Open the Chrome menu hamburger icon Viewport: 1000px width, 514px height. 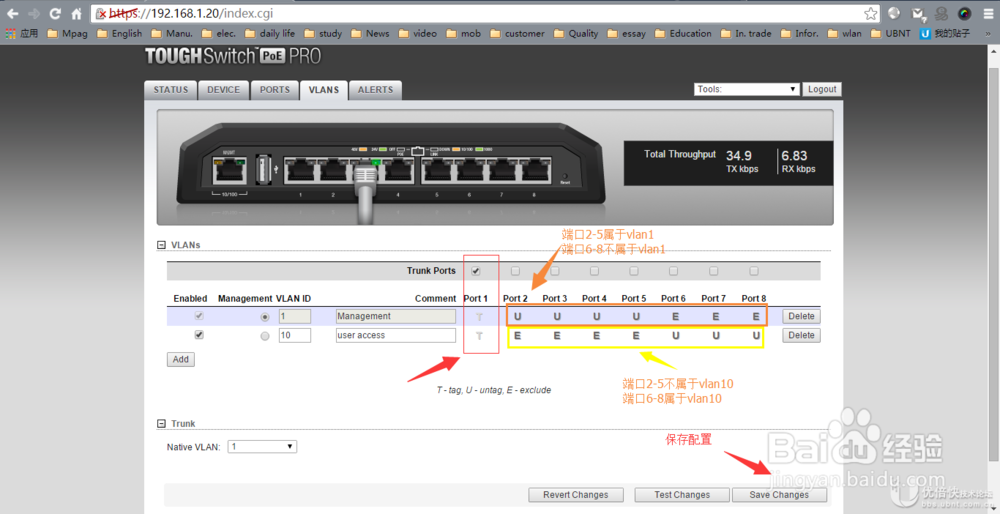989,13
